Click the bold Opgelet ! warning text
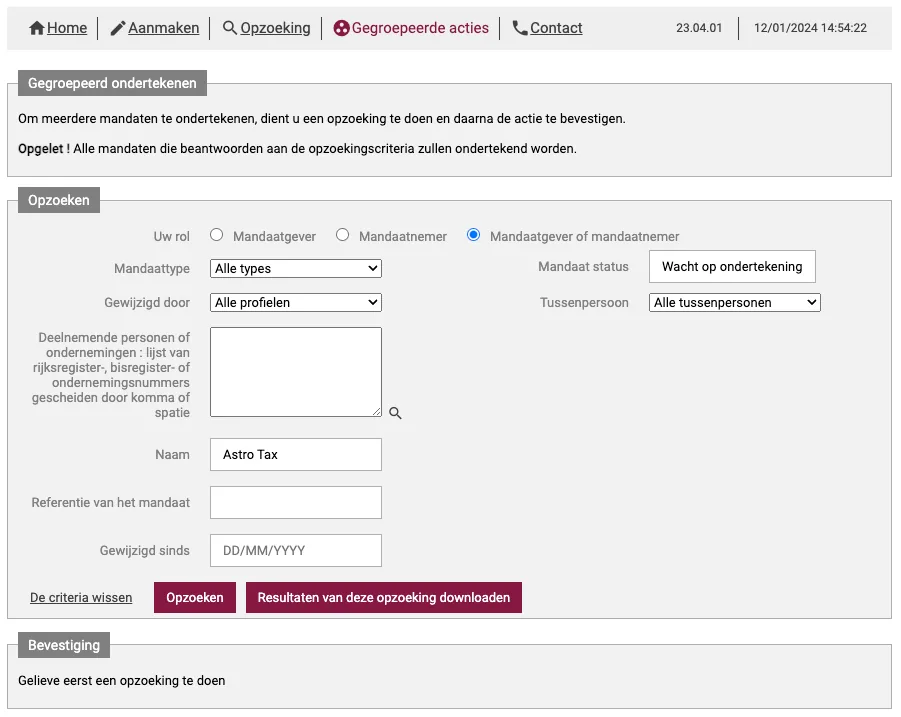Viewport: 901px width, 717px height. click(44, 149)
